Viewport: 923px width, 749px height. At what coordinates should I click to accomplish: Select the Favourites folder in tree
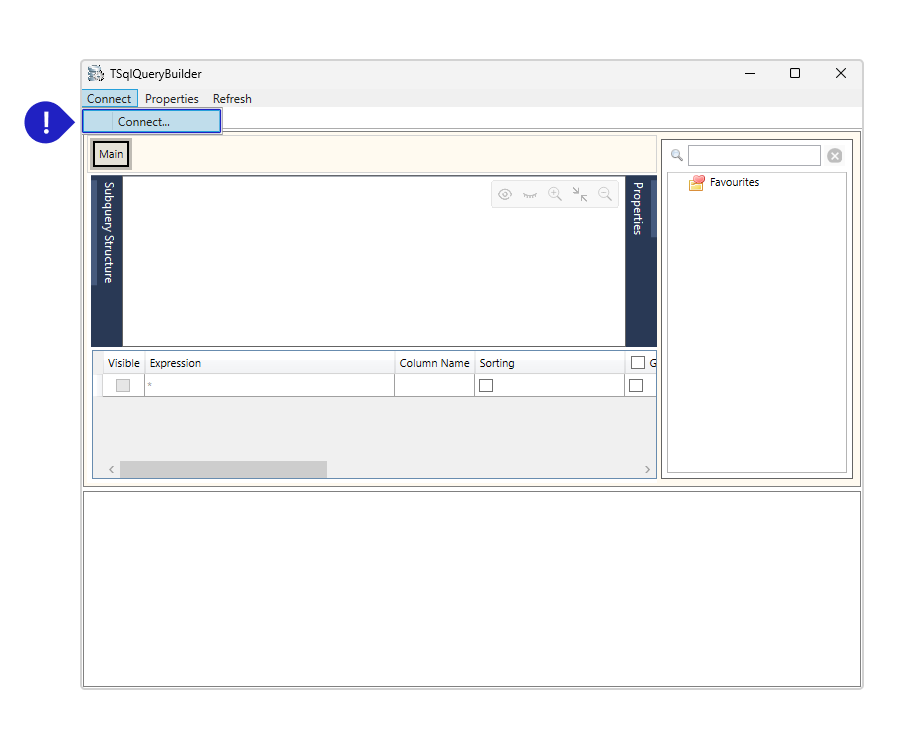click(734, 183)
